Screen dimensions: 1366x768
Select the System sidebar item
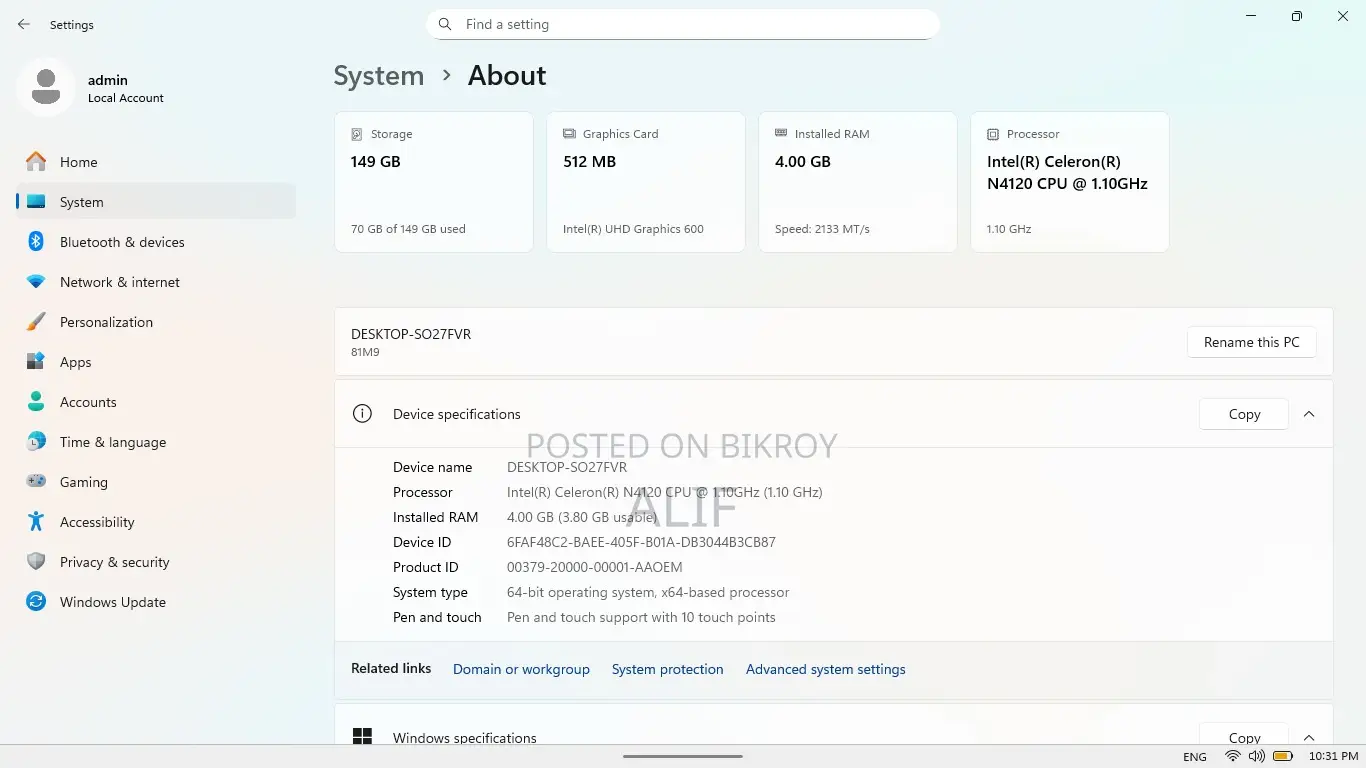pos(156,202)
